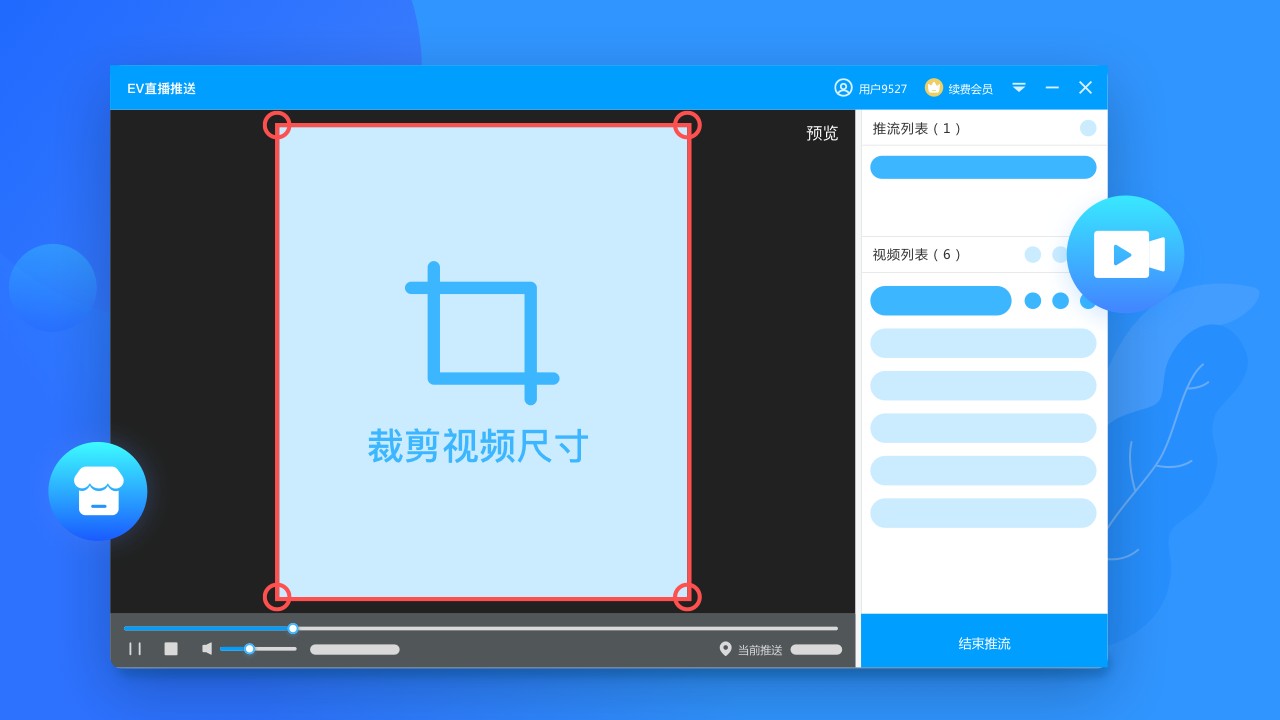Click the location pin icon beside 当前推送
Viewport: 1280px width, 720px height.
pyautogui.click(x=725, y=649)
